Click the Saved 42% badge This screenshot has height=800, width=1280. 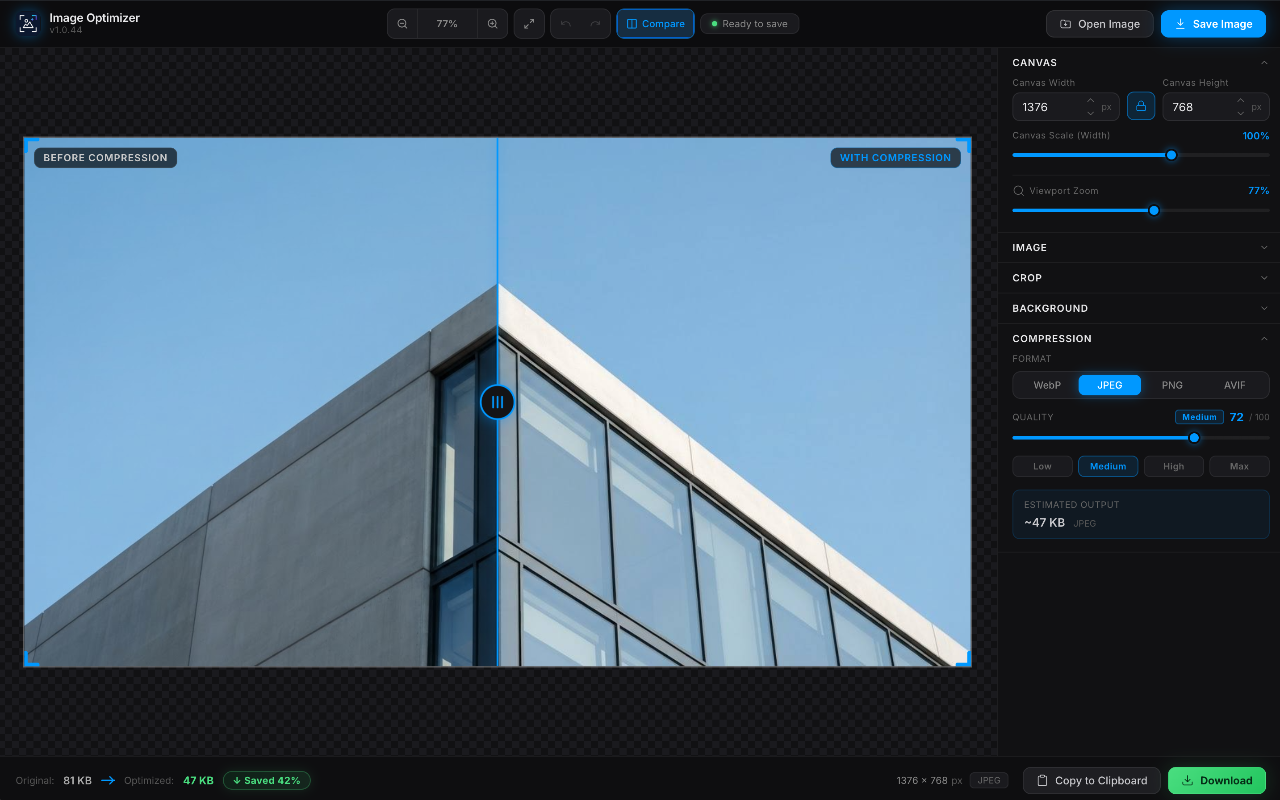pyautogui.click(x=267, y=780)
